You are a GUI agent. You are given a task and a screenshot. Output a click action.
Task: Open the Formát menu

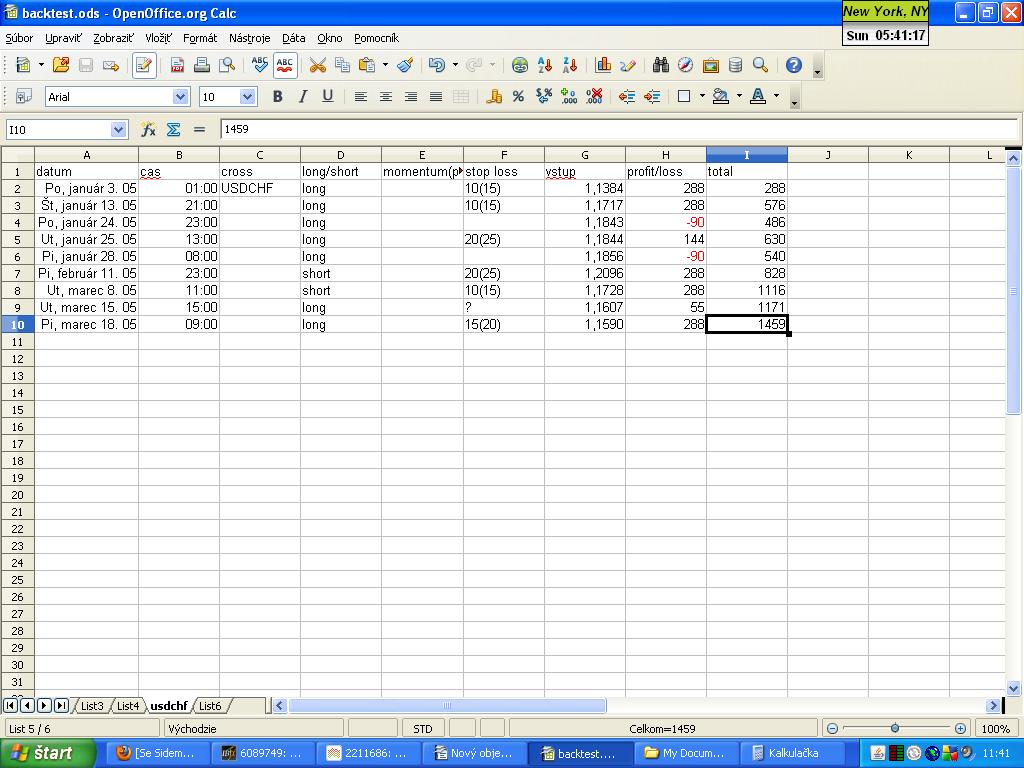pyautogui.click(x=200, y=38)
